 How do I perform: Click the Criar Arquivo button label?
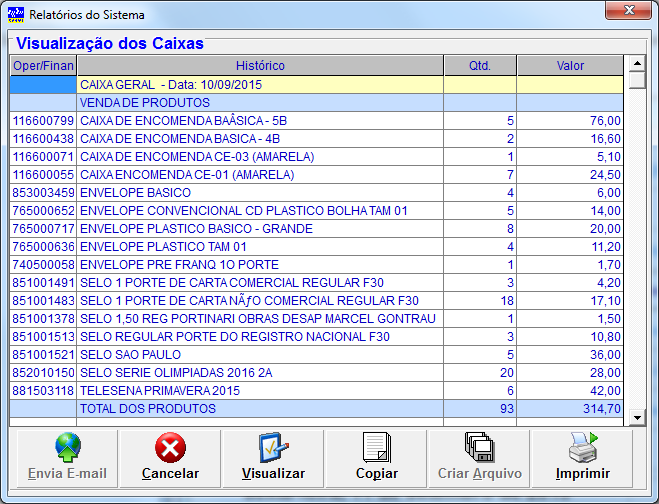[480, 474]
